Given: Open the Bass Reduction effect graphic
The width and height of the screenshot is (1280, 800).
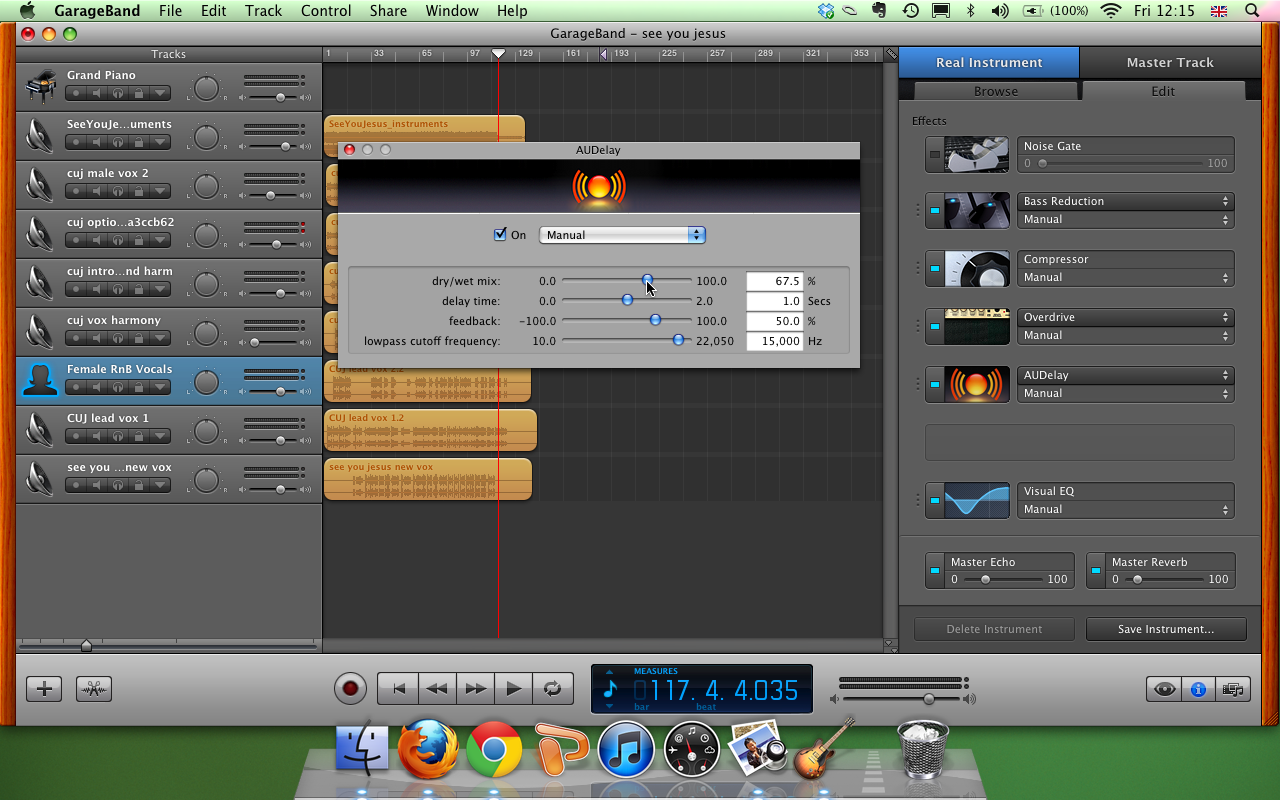Looking at the screenshot, I should [x=977, y=210].
